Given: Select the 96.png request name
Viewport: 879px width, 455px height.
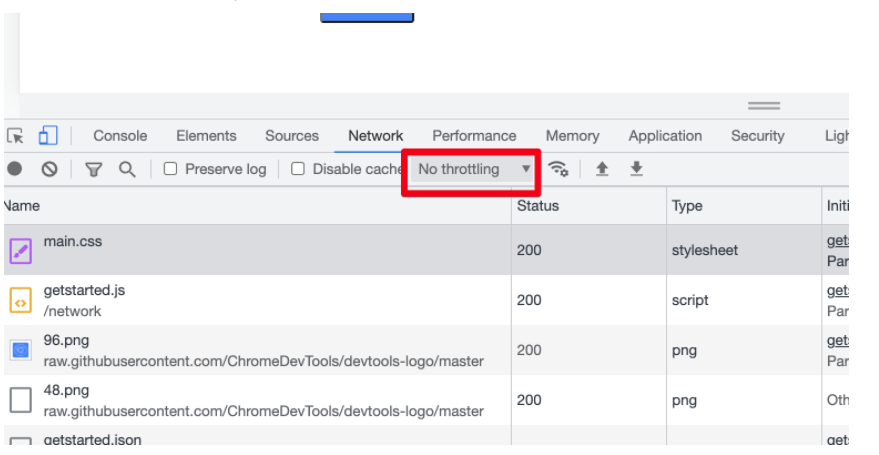Looking at the screenshot, I should point(66,341).
